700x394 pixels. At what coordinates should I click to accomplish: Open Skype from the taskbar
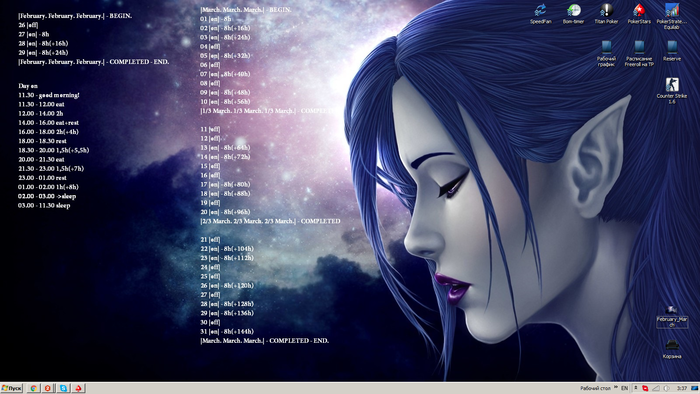(x=63, y=388)
